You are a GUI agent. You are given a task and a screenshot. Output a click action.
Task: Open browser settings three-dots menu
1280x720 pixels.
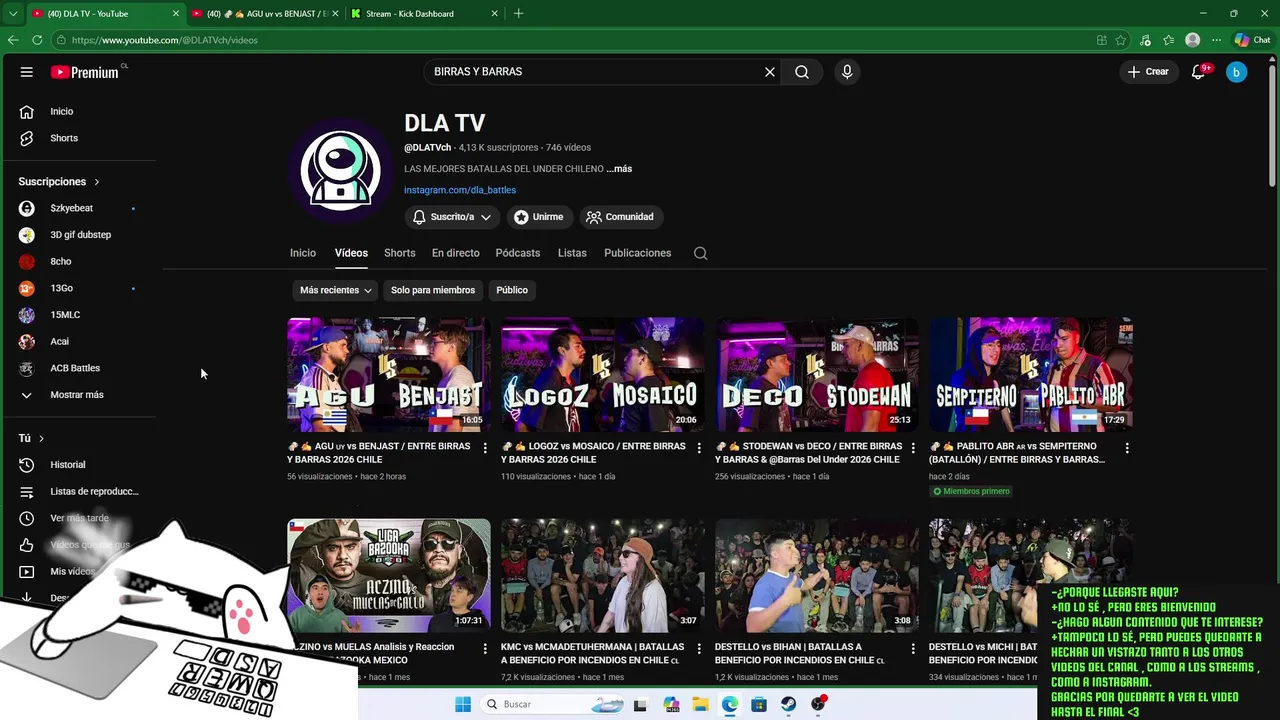coord(1216,40)
